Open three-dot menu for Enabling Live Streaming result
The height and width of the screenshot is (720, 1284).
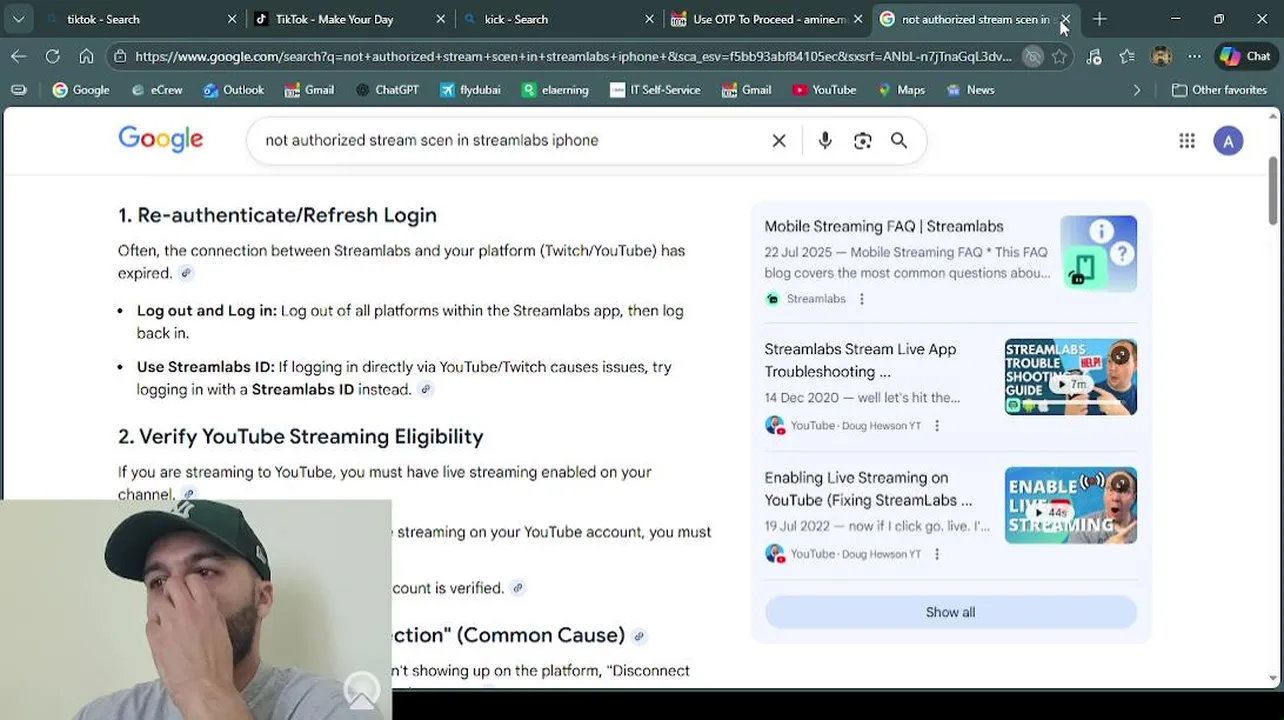(937, 554)
